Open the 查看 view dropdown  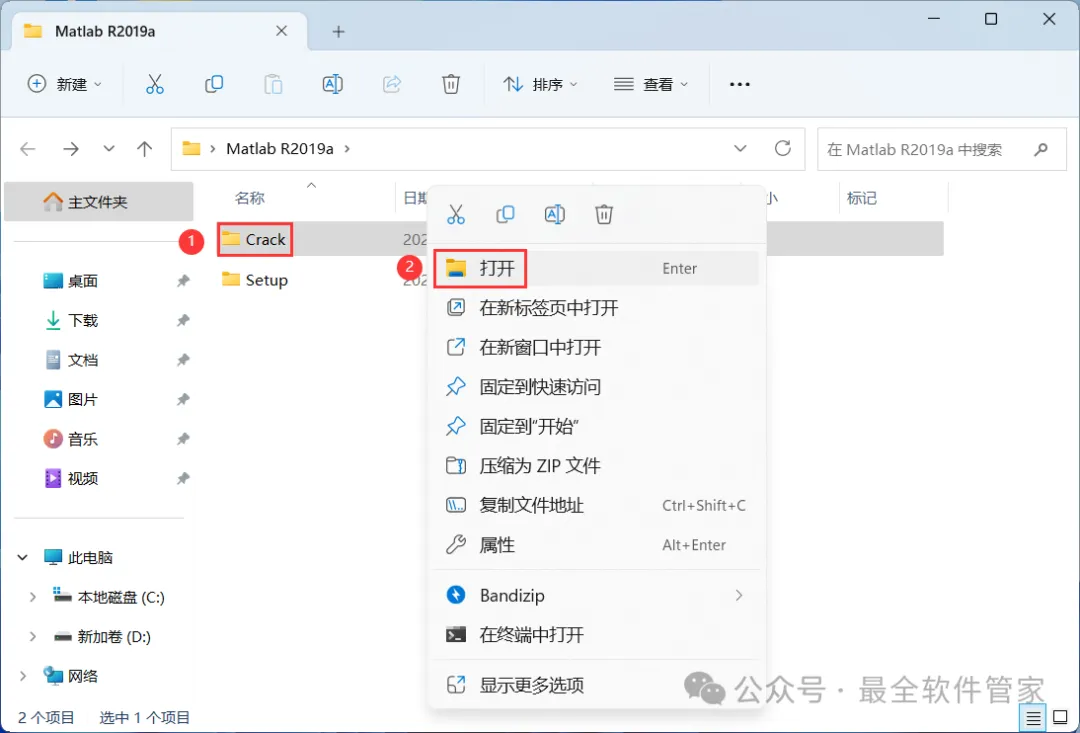(651, 84)
